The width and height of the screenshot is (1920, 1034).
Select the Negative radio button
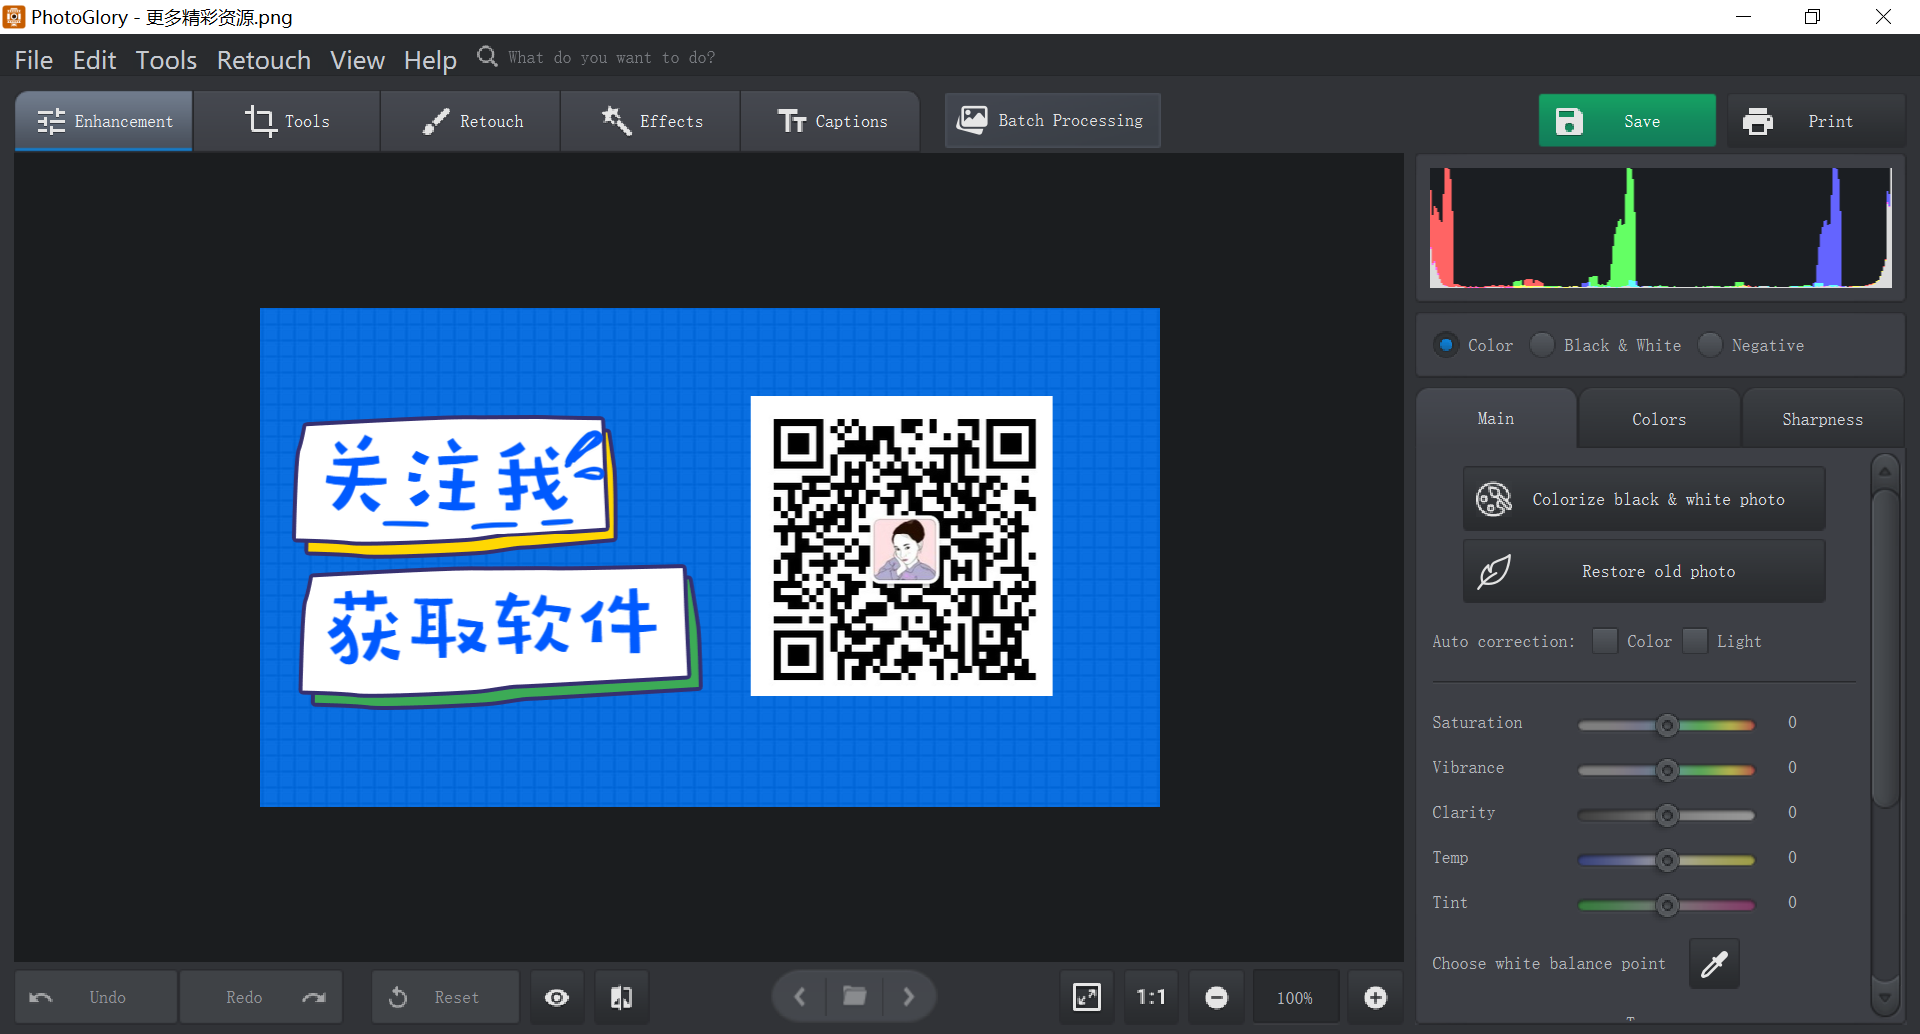(x=1710, y=345)
